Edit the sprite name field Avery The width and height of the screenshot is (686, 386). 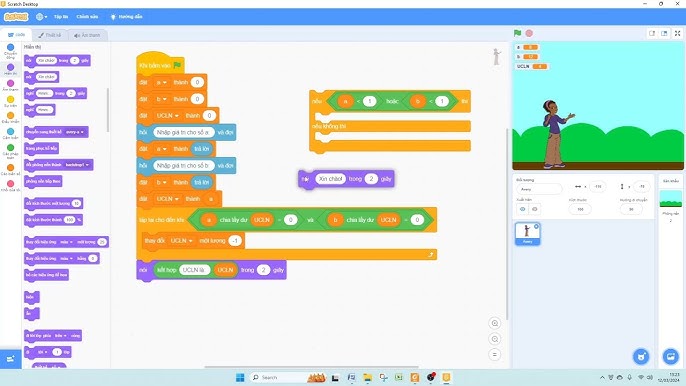point(539,189)
